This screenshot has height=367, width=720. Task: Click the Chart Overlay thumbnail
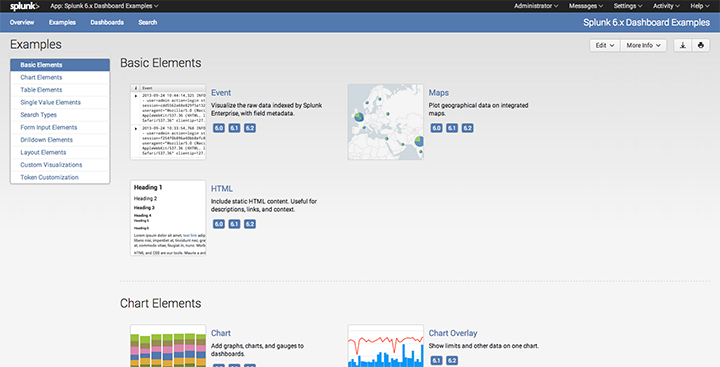(386, 345)
